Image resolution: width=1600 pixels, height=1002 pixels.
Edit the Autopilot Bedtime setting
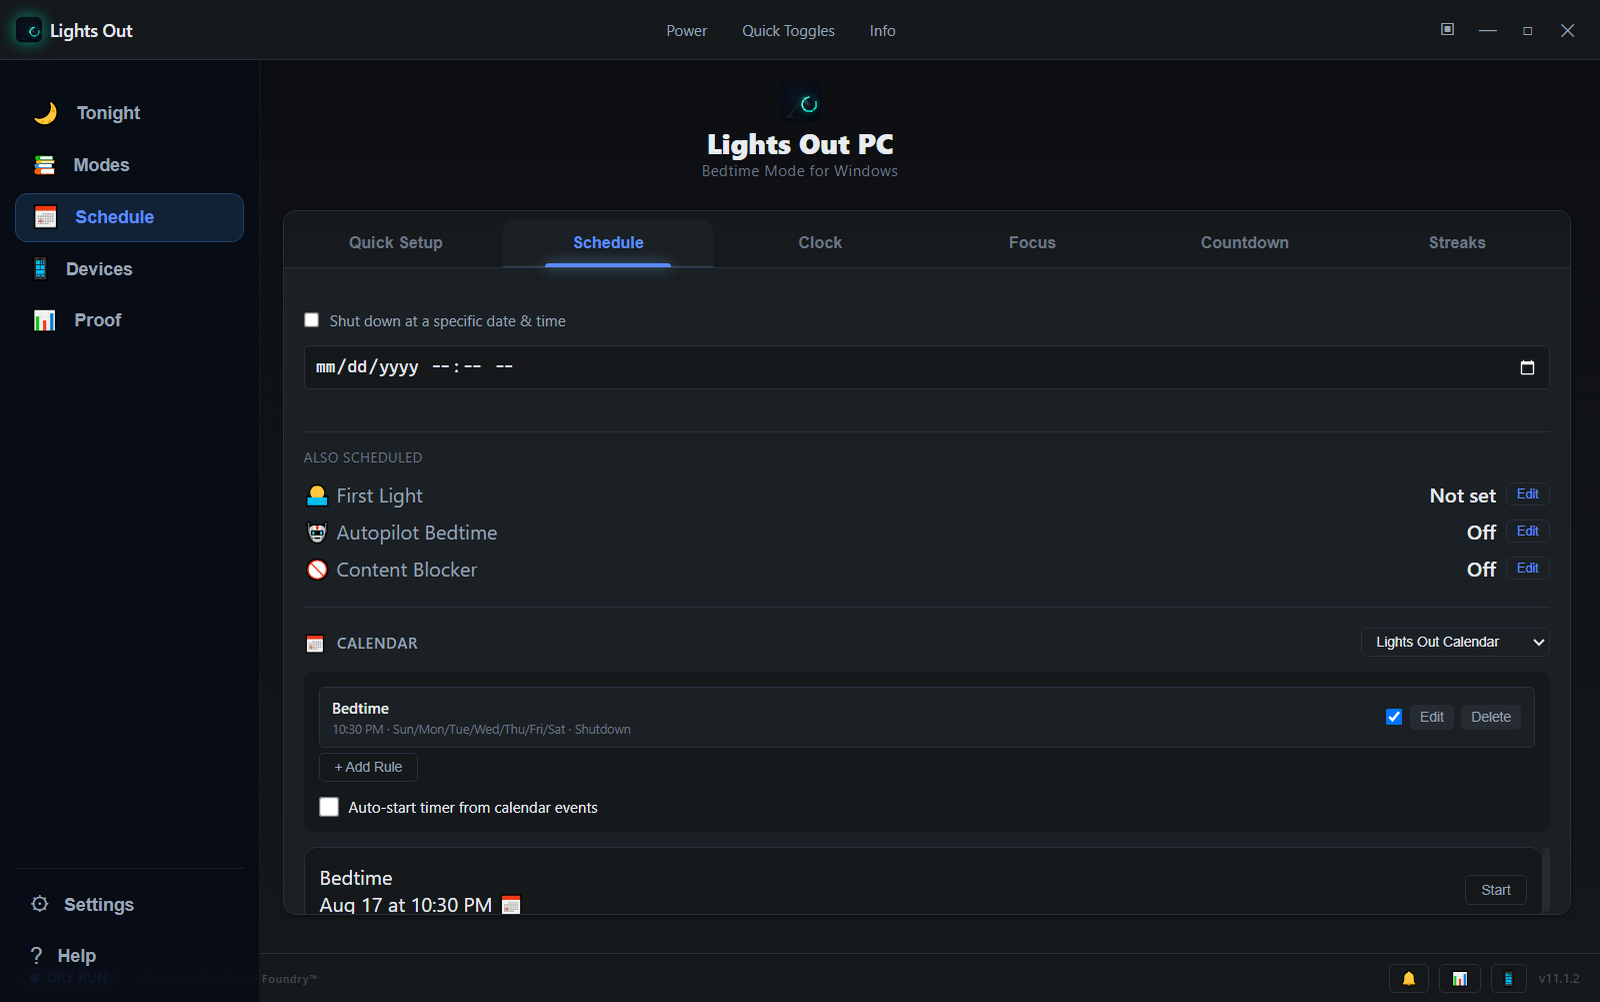tap(1528, 531)
